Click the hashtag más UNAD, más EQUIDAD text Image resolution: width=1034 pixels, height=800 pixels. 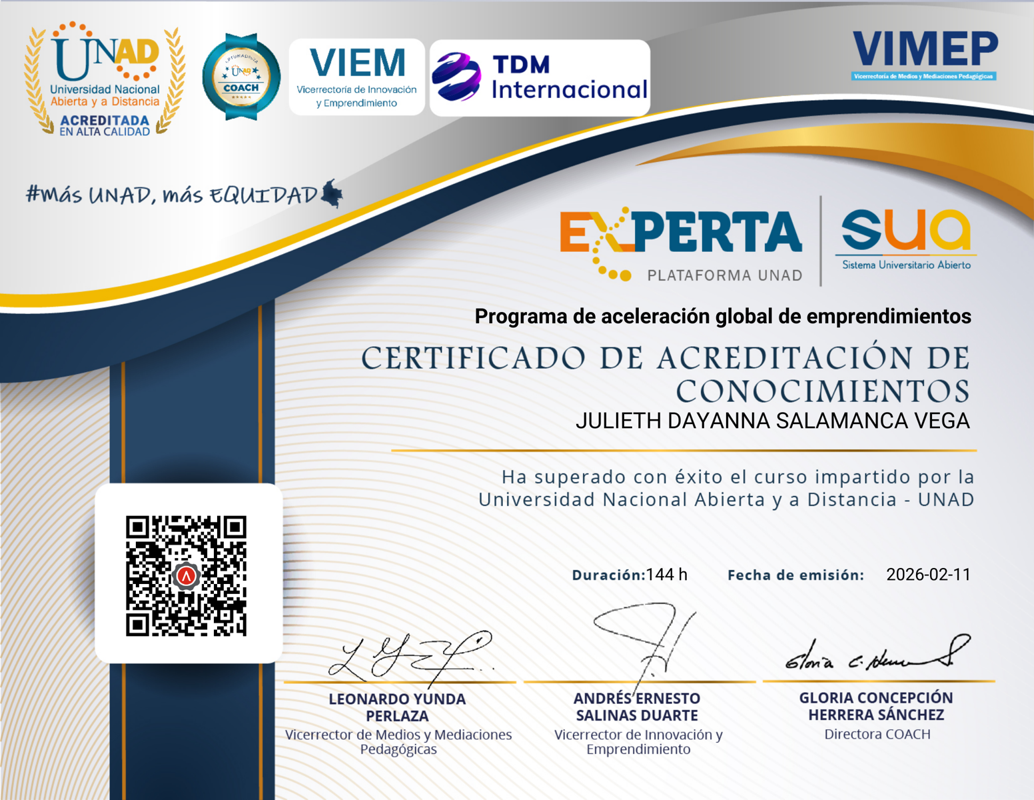tap(171, 195)
